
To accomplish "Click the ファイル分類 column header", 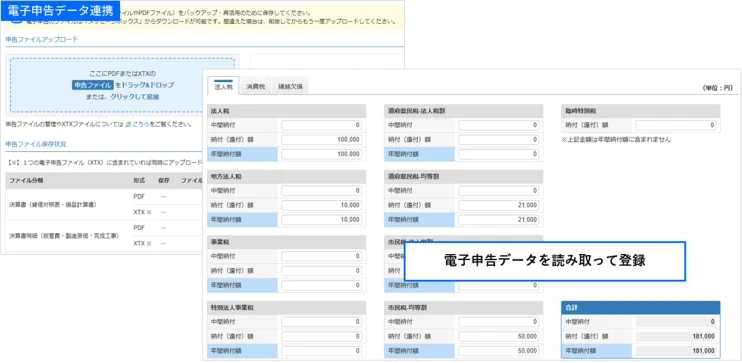I will coord(26,180).
